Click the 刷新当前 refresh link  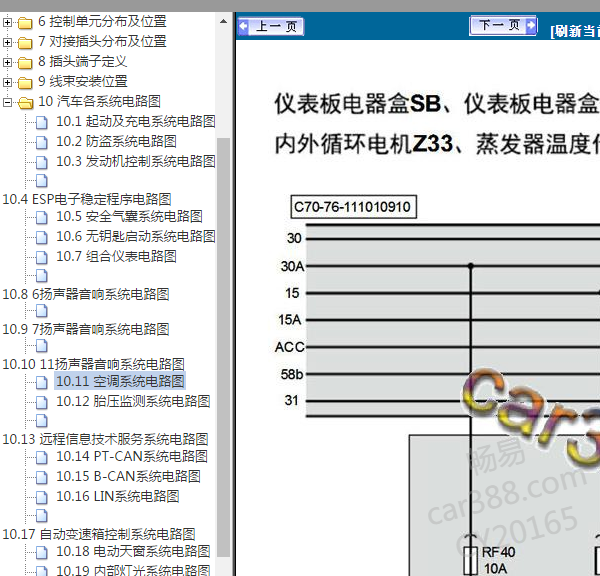coord(575,31)
